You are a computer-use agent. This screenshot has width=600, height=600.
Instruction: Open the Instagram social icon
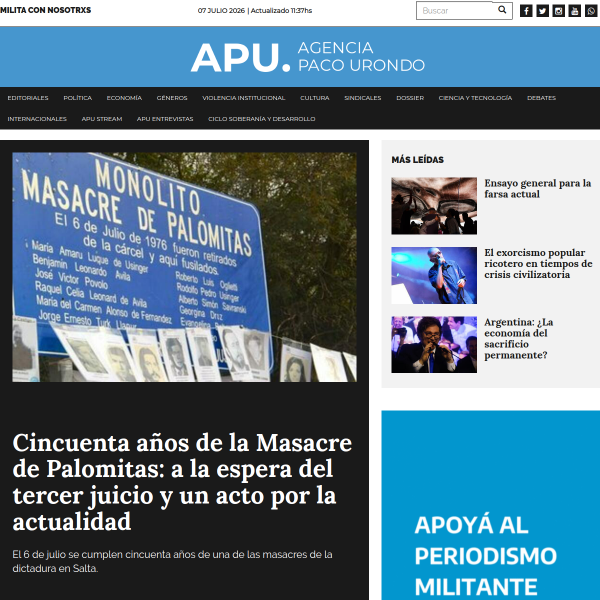(559, 11)
